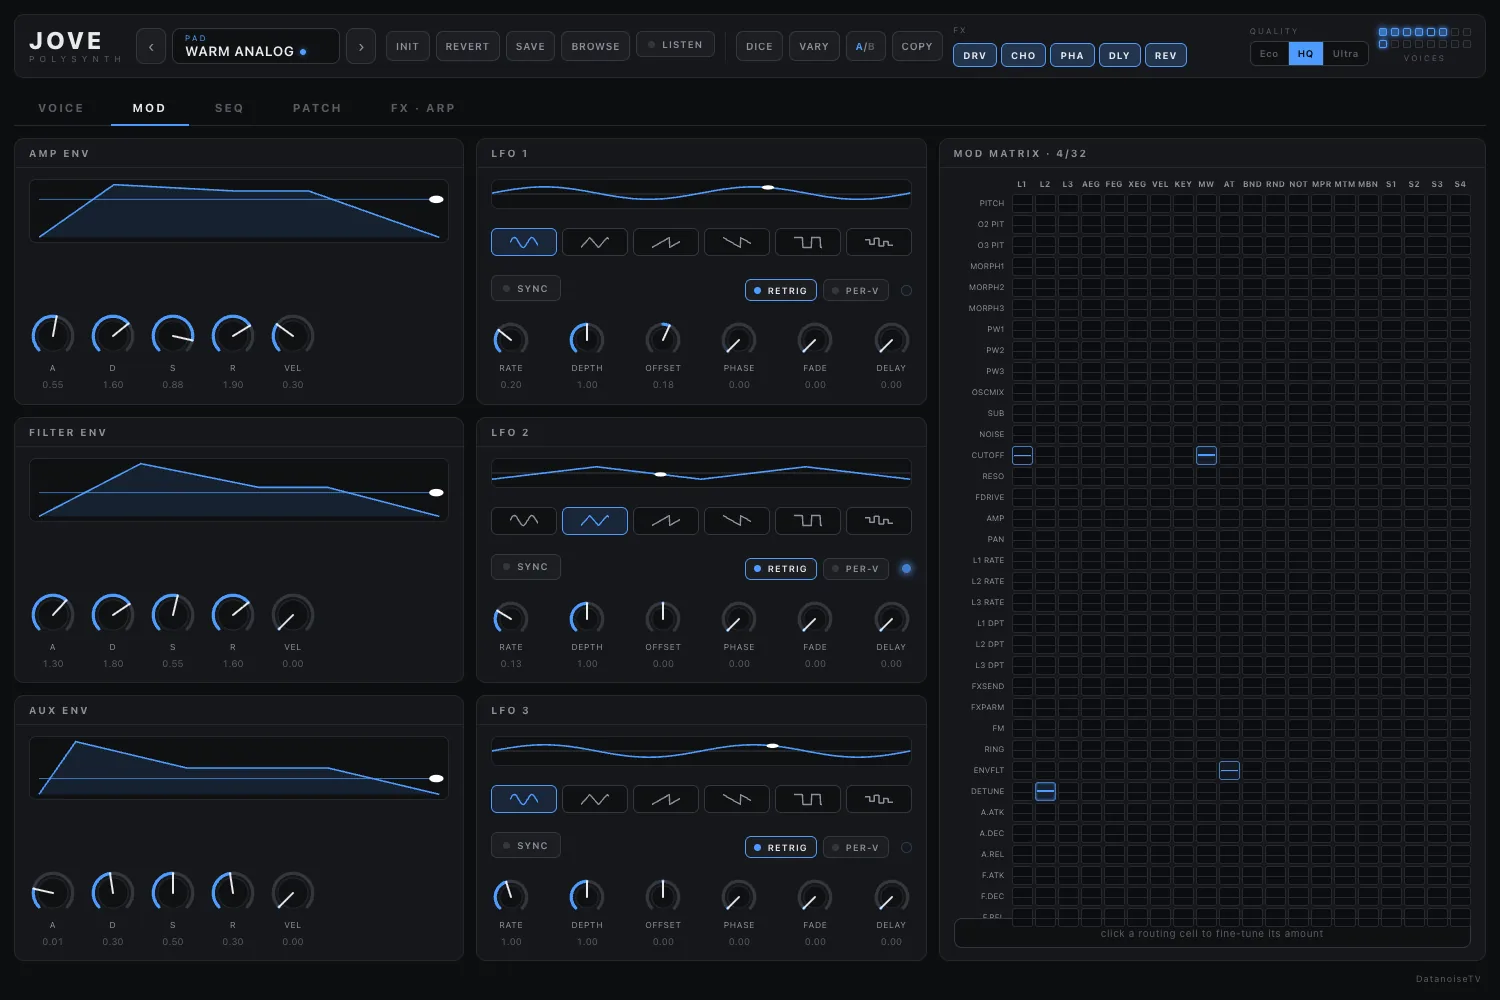Select square waveform for LFO 3
This screenshot has width=1500, height=1000.
point(808,799)
